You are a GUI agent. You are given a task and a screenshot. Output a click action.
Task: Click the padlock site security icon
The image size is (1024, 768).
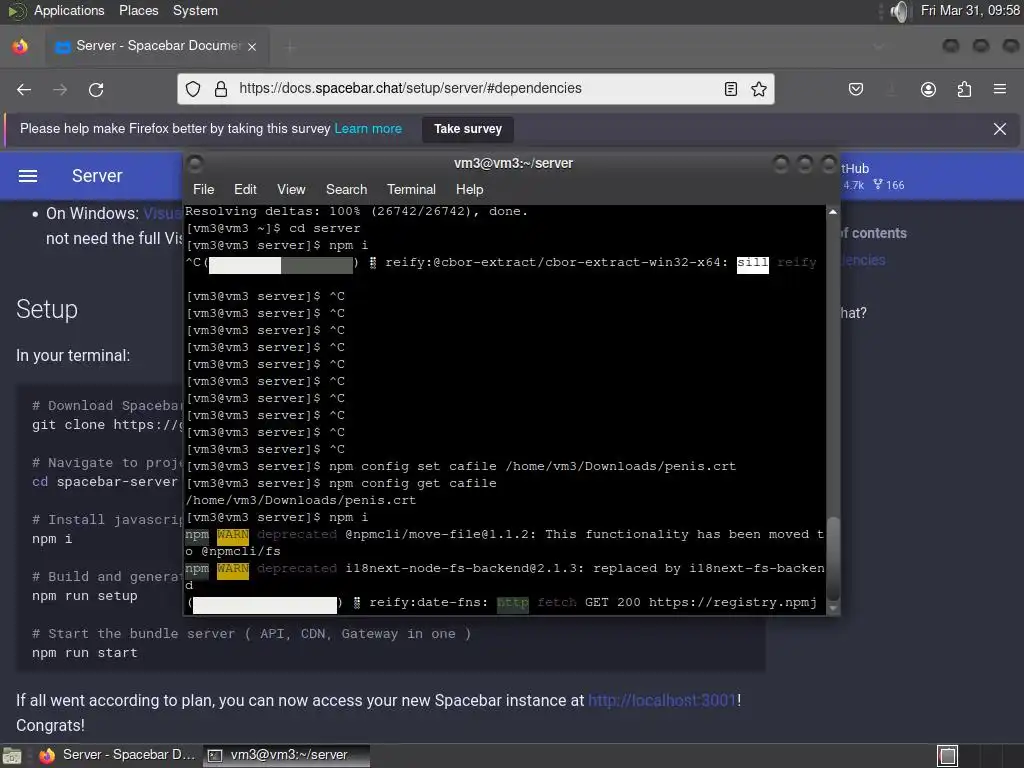point(221,89)
